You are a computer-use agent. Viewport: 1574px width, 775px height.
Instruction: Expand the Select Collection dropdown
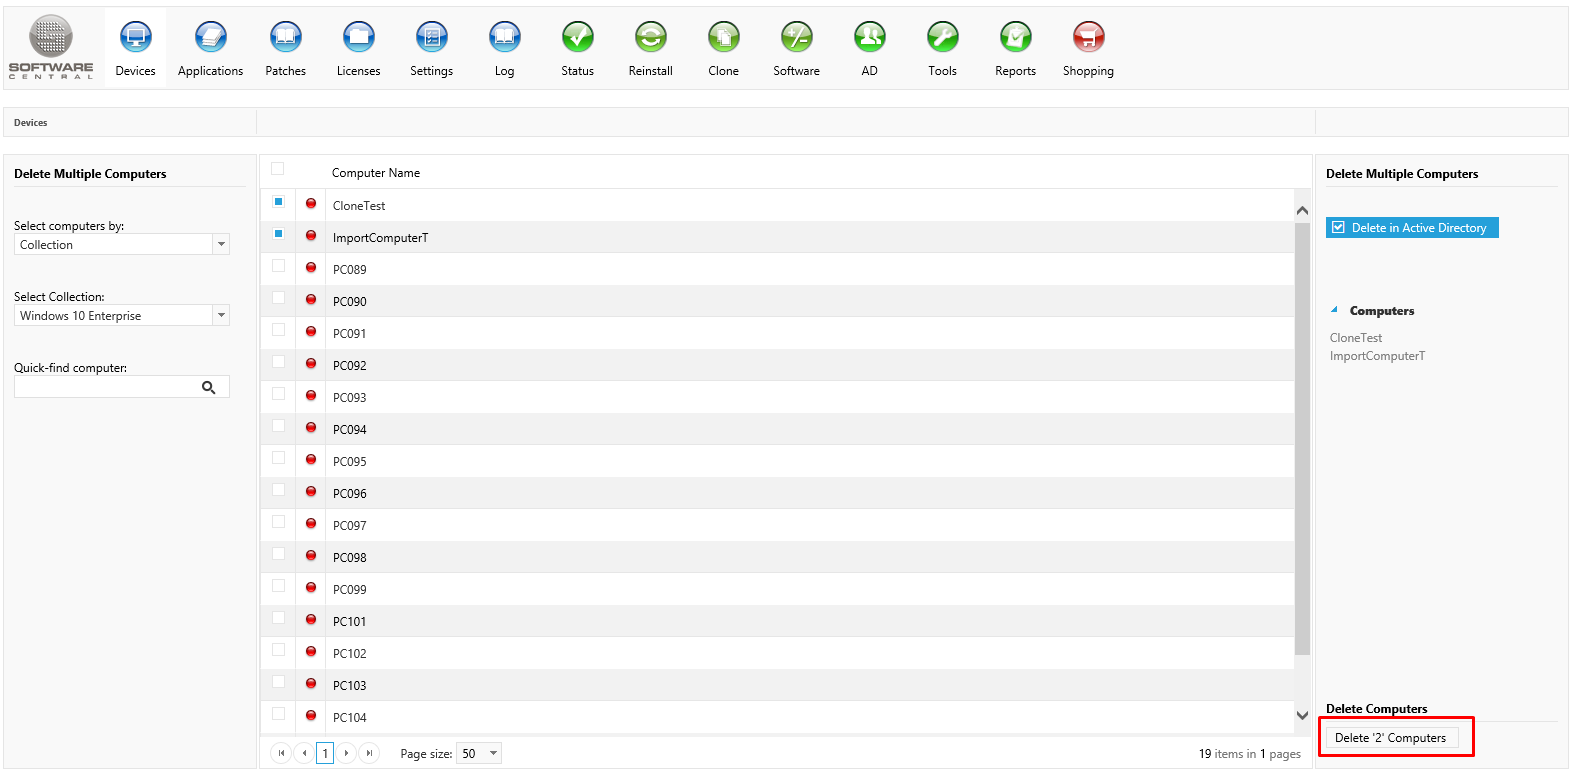221,316
